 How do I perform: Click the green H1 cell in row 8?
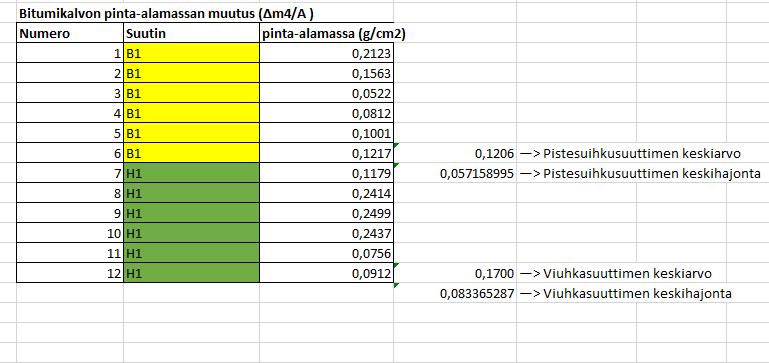pos(191,193)
